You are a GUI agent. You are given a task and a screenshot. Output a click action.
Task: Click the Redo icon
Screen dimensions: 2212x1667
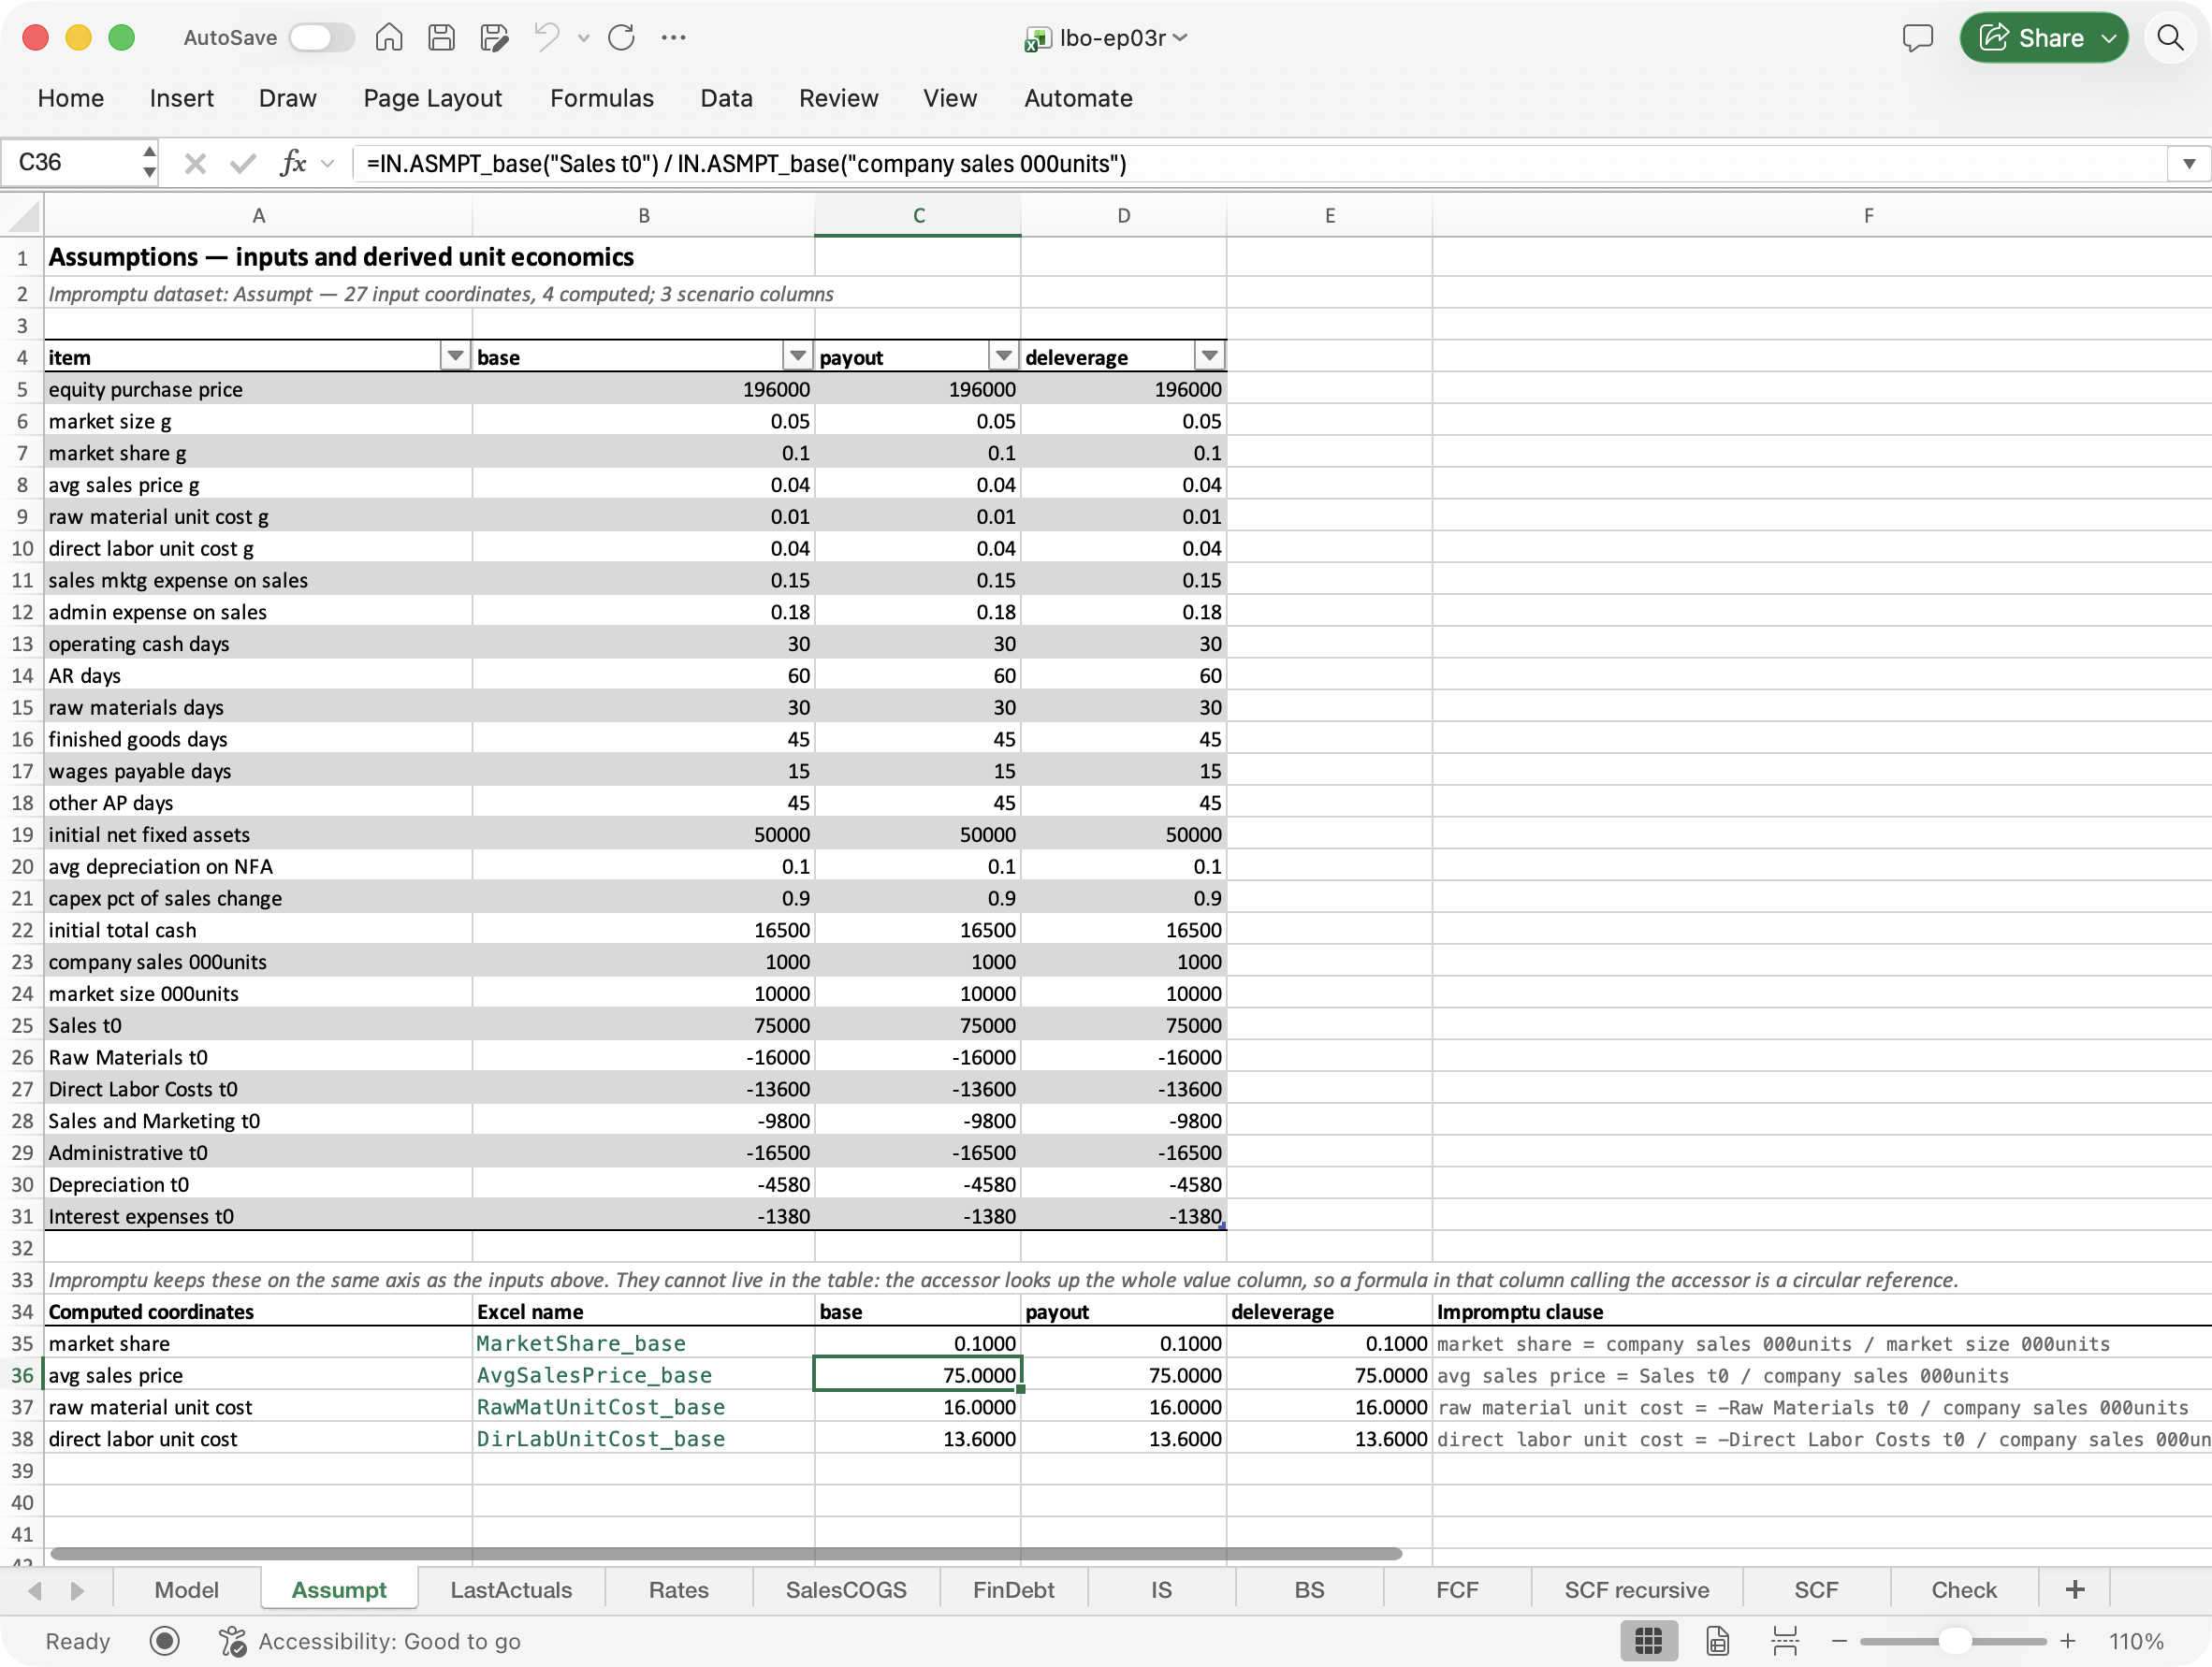622,38
